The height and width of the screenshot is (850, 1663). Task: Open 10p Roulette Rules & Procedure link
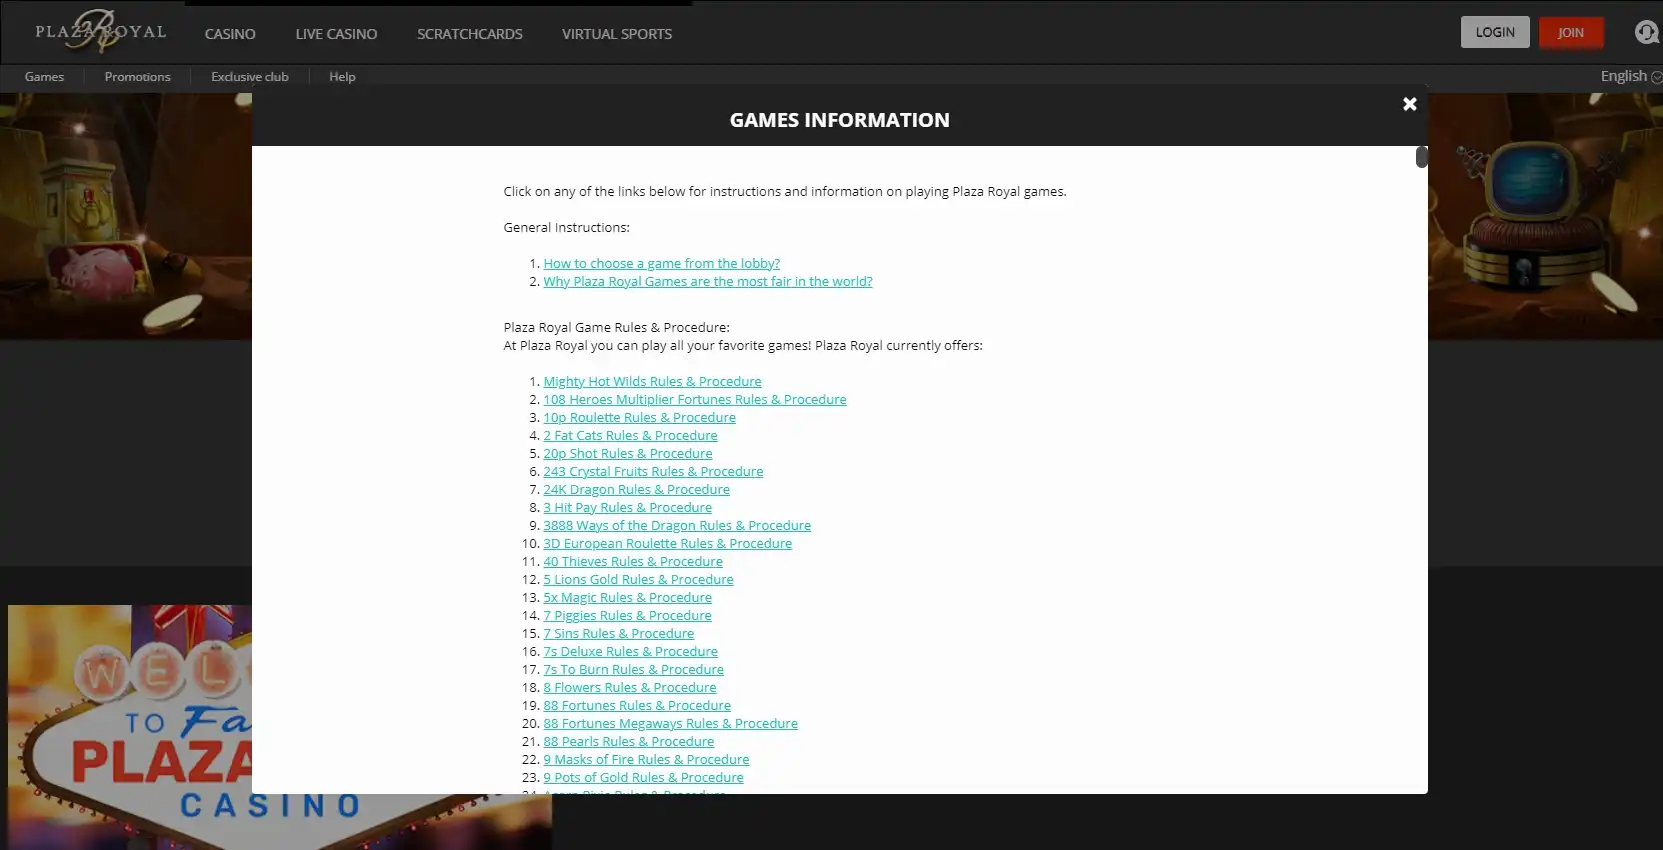tap(639, 418)
